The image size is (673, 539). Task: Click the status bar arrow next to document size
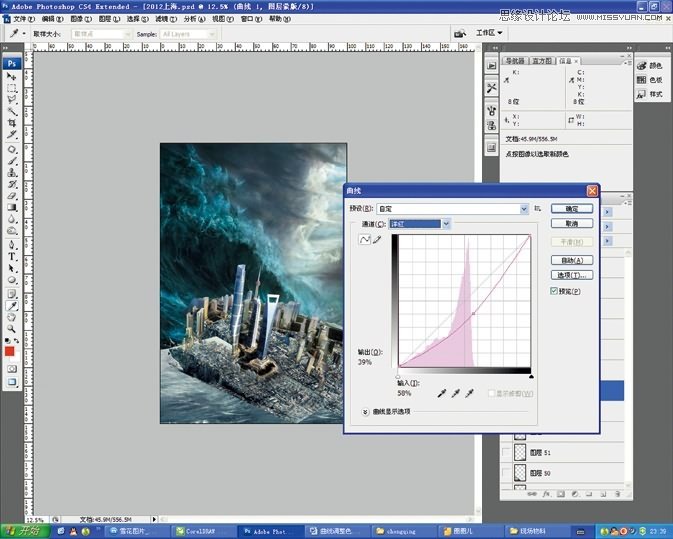[154, 519]
